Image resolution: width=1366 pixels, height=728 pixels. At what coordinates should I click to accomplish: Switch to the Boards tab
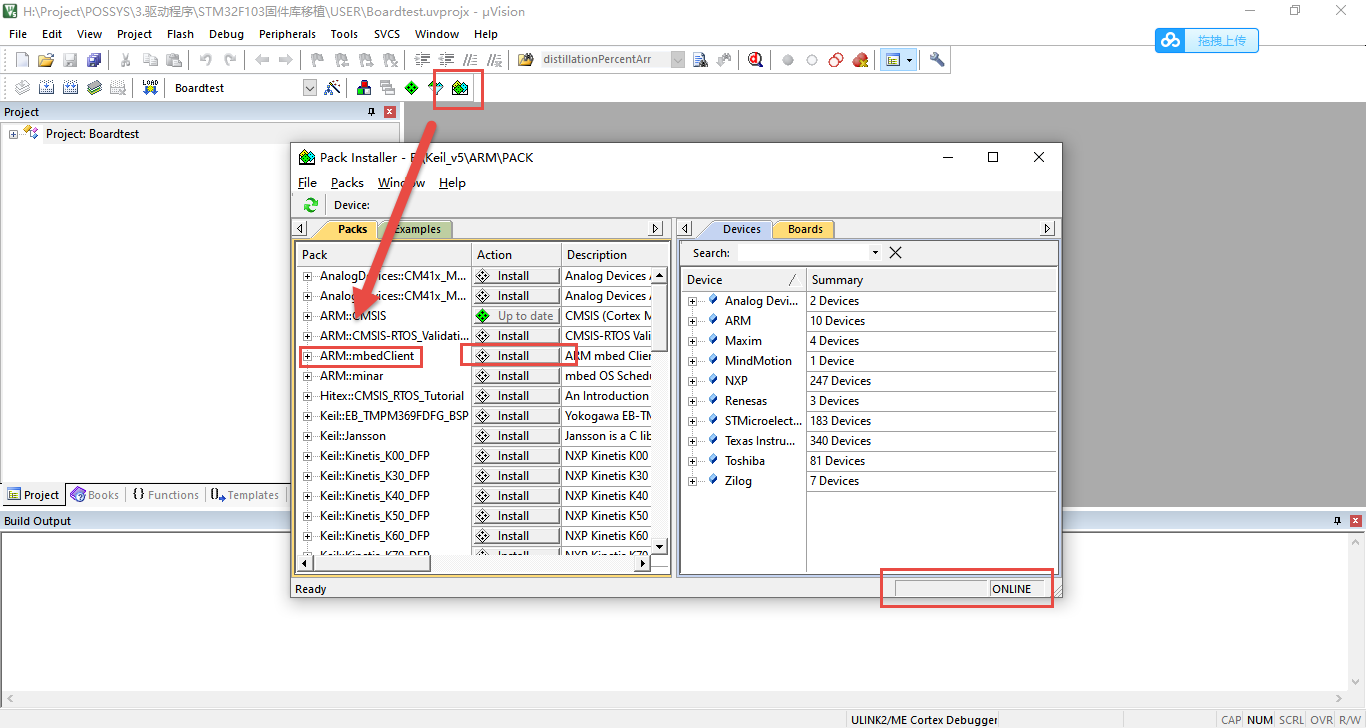point(805,229)
